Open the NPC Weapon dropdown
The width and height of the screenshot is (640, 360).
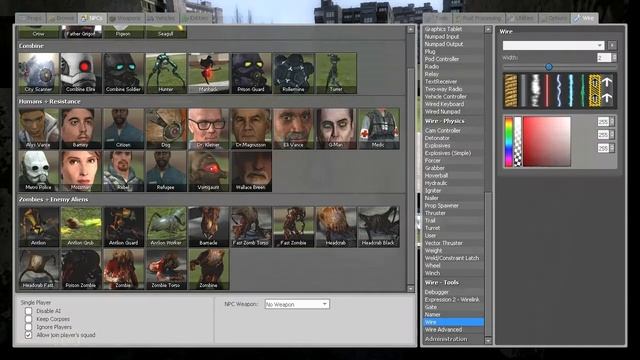click(297, 304)
